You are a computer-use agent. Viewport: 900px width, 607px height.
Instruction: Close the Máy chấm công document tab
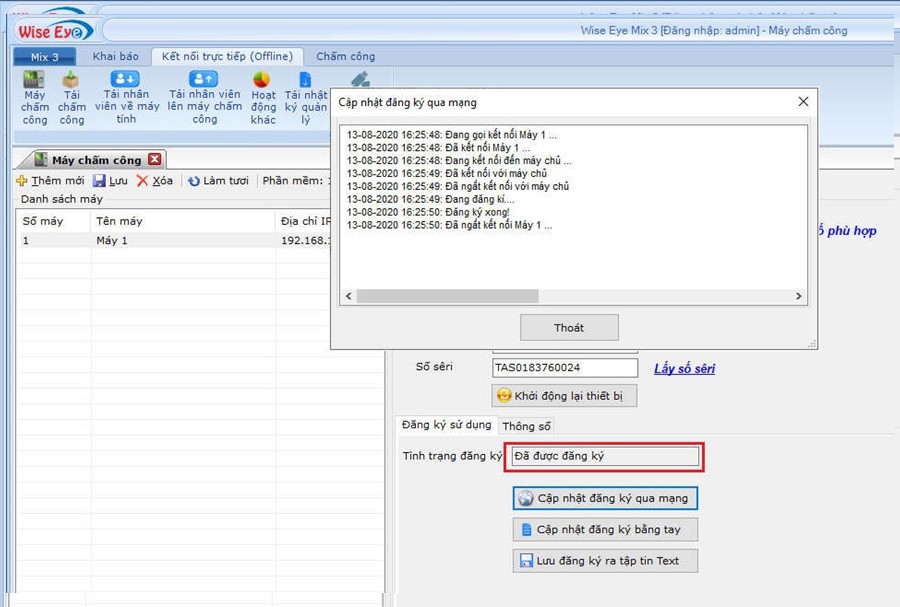[x=154, y=159]
